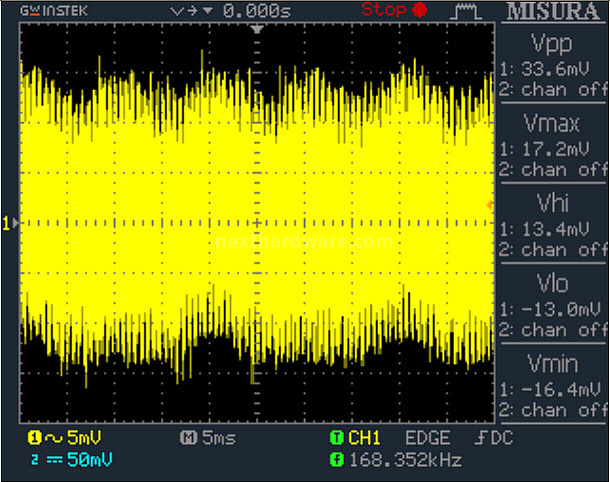Click the trigger position marker atop grid
The height and width of the screenshot is (482, 610).
click(x=257, y=29)
